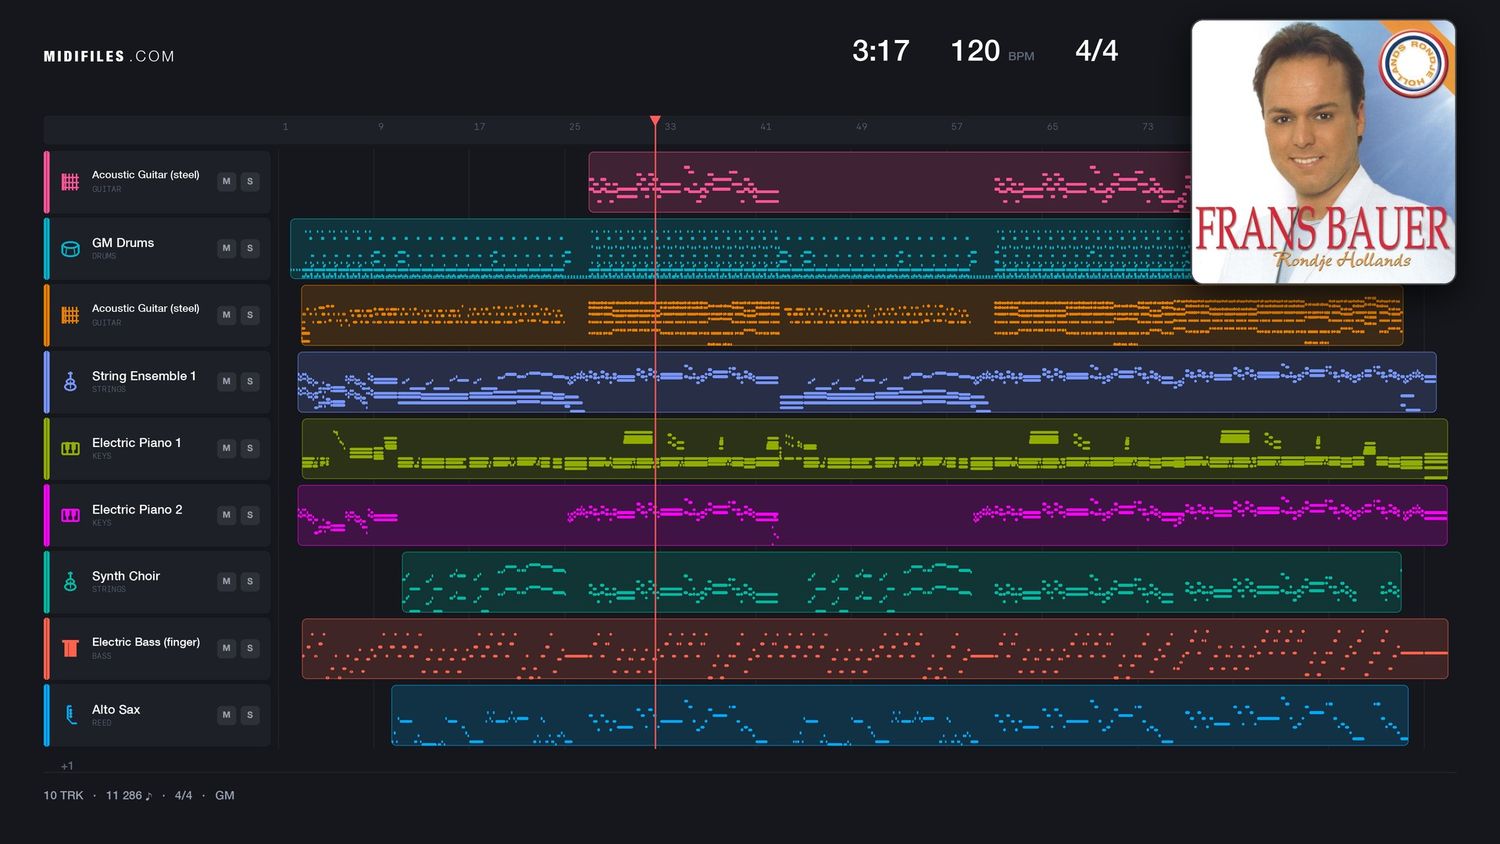Click the GM Drums drum icon
This screenshot has height=844, width=1500.
[x=70, y=249]
